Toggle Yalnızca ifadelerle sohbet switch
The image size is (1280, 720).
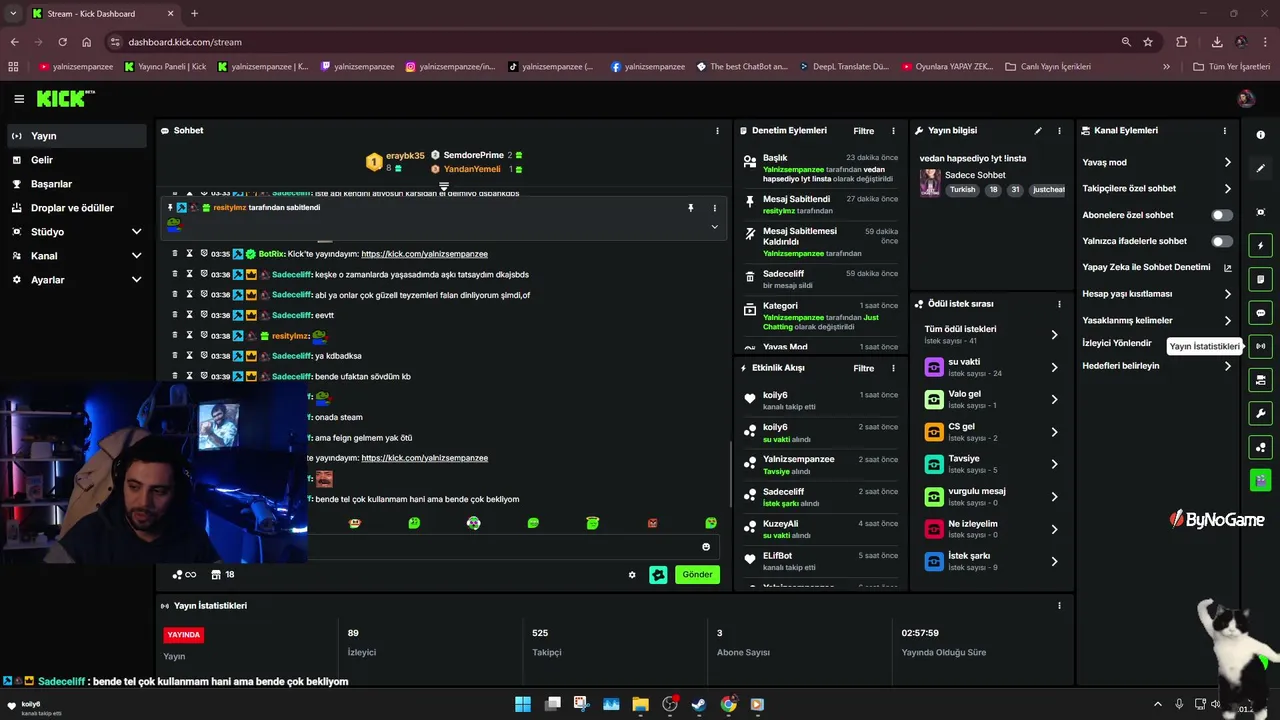tap(1222, 241)
